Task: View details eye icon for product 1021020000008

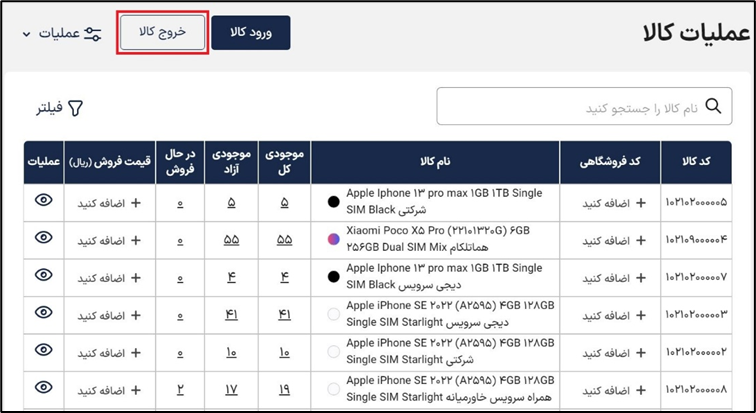Action: (43, 387)
